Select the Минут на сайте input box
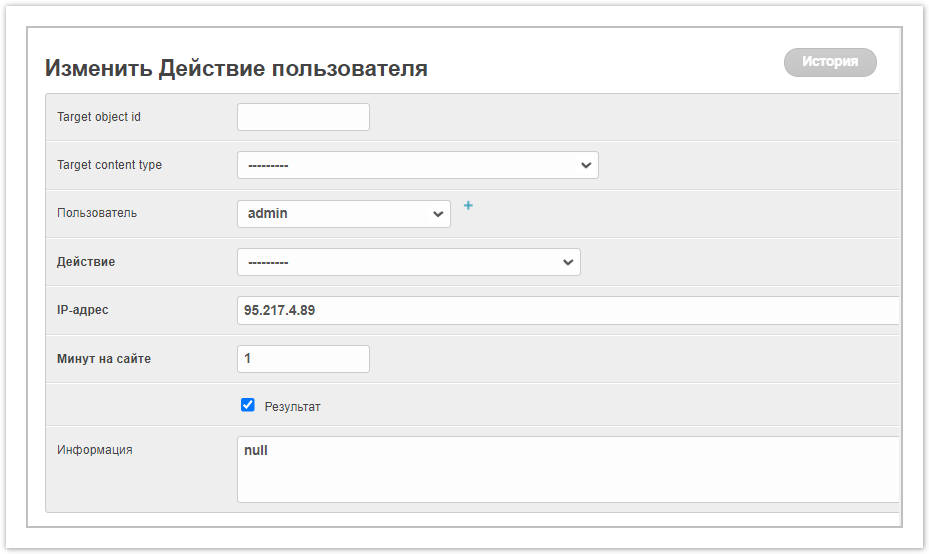The width and height of the screenshot is (929, 554). click(303, 359)
